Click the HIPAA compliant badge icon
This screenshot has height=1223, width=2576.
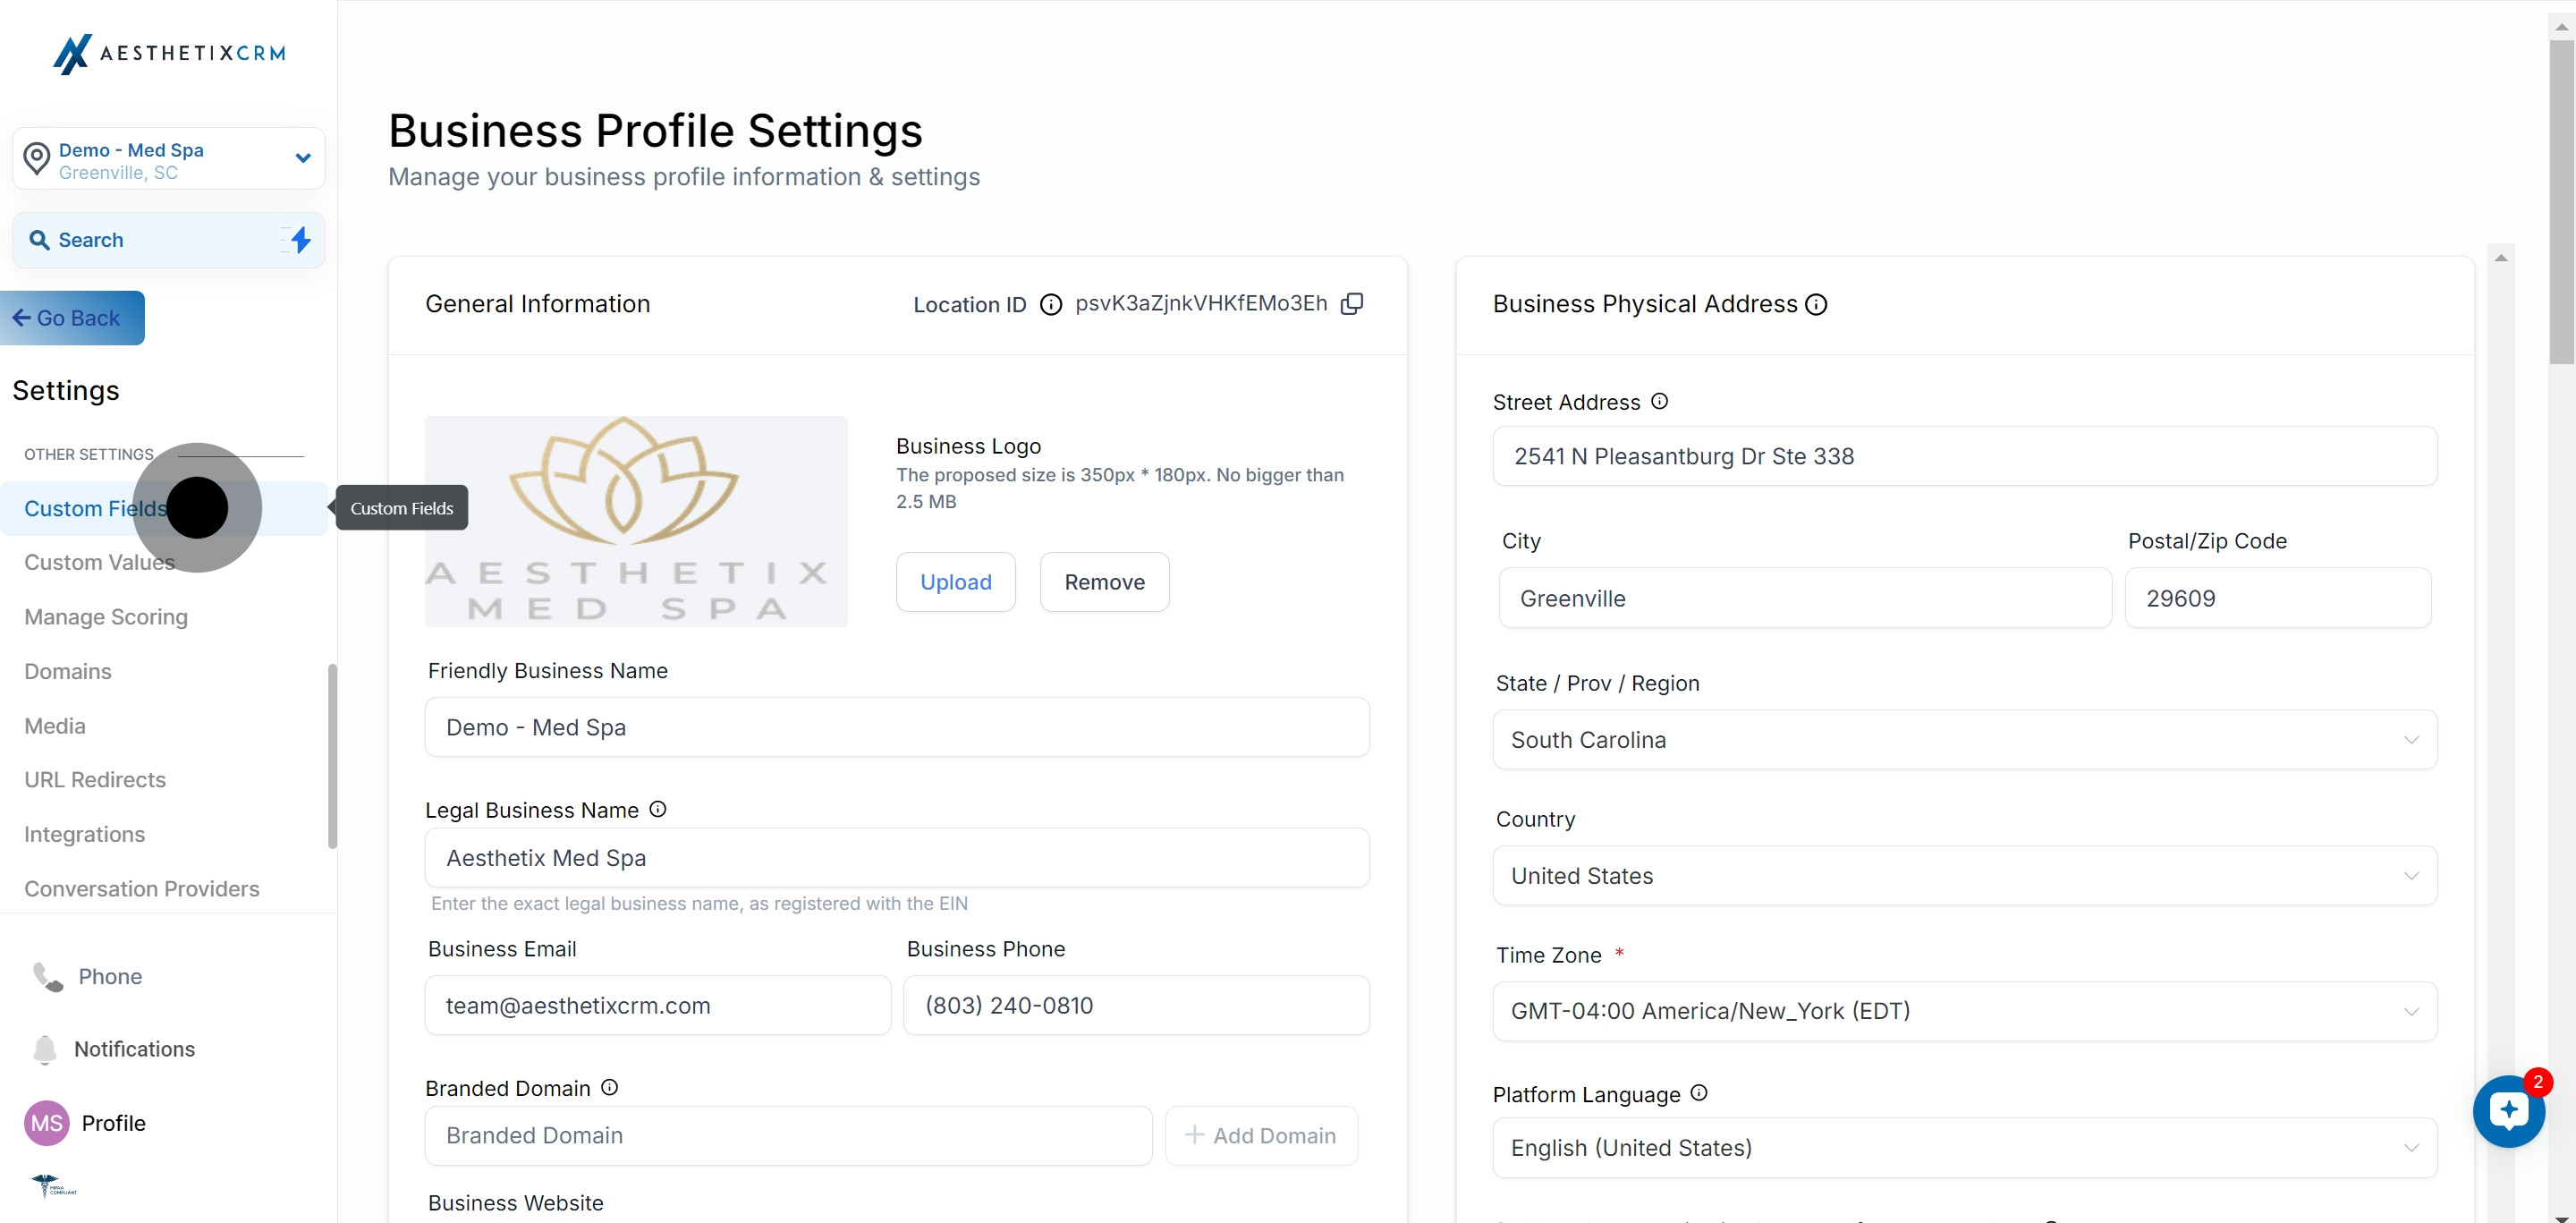(54, 1186)
